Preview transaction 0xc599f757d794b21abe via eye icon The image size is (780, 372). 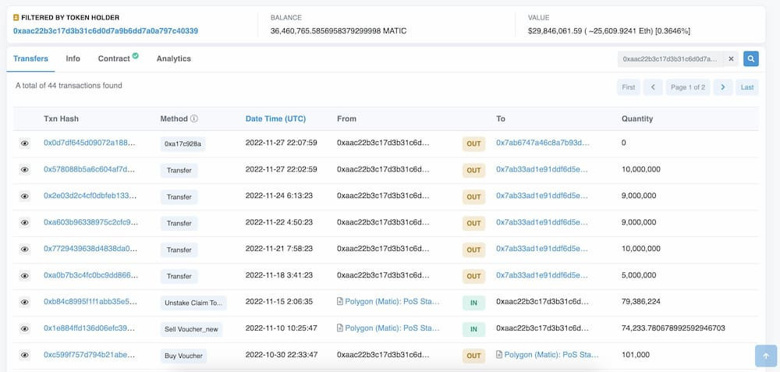coord(25,355)
